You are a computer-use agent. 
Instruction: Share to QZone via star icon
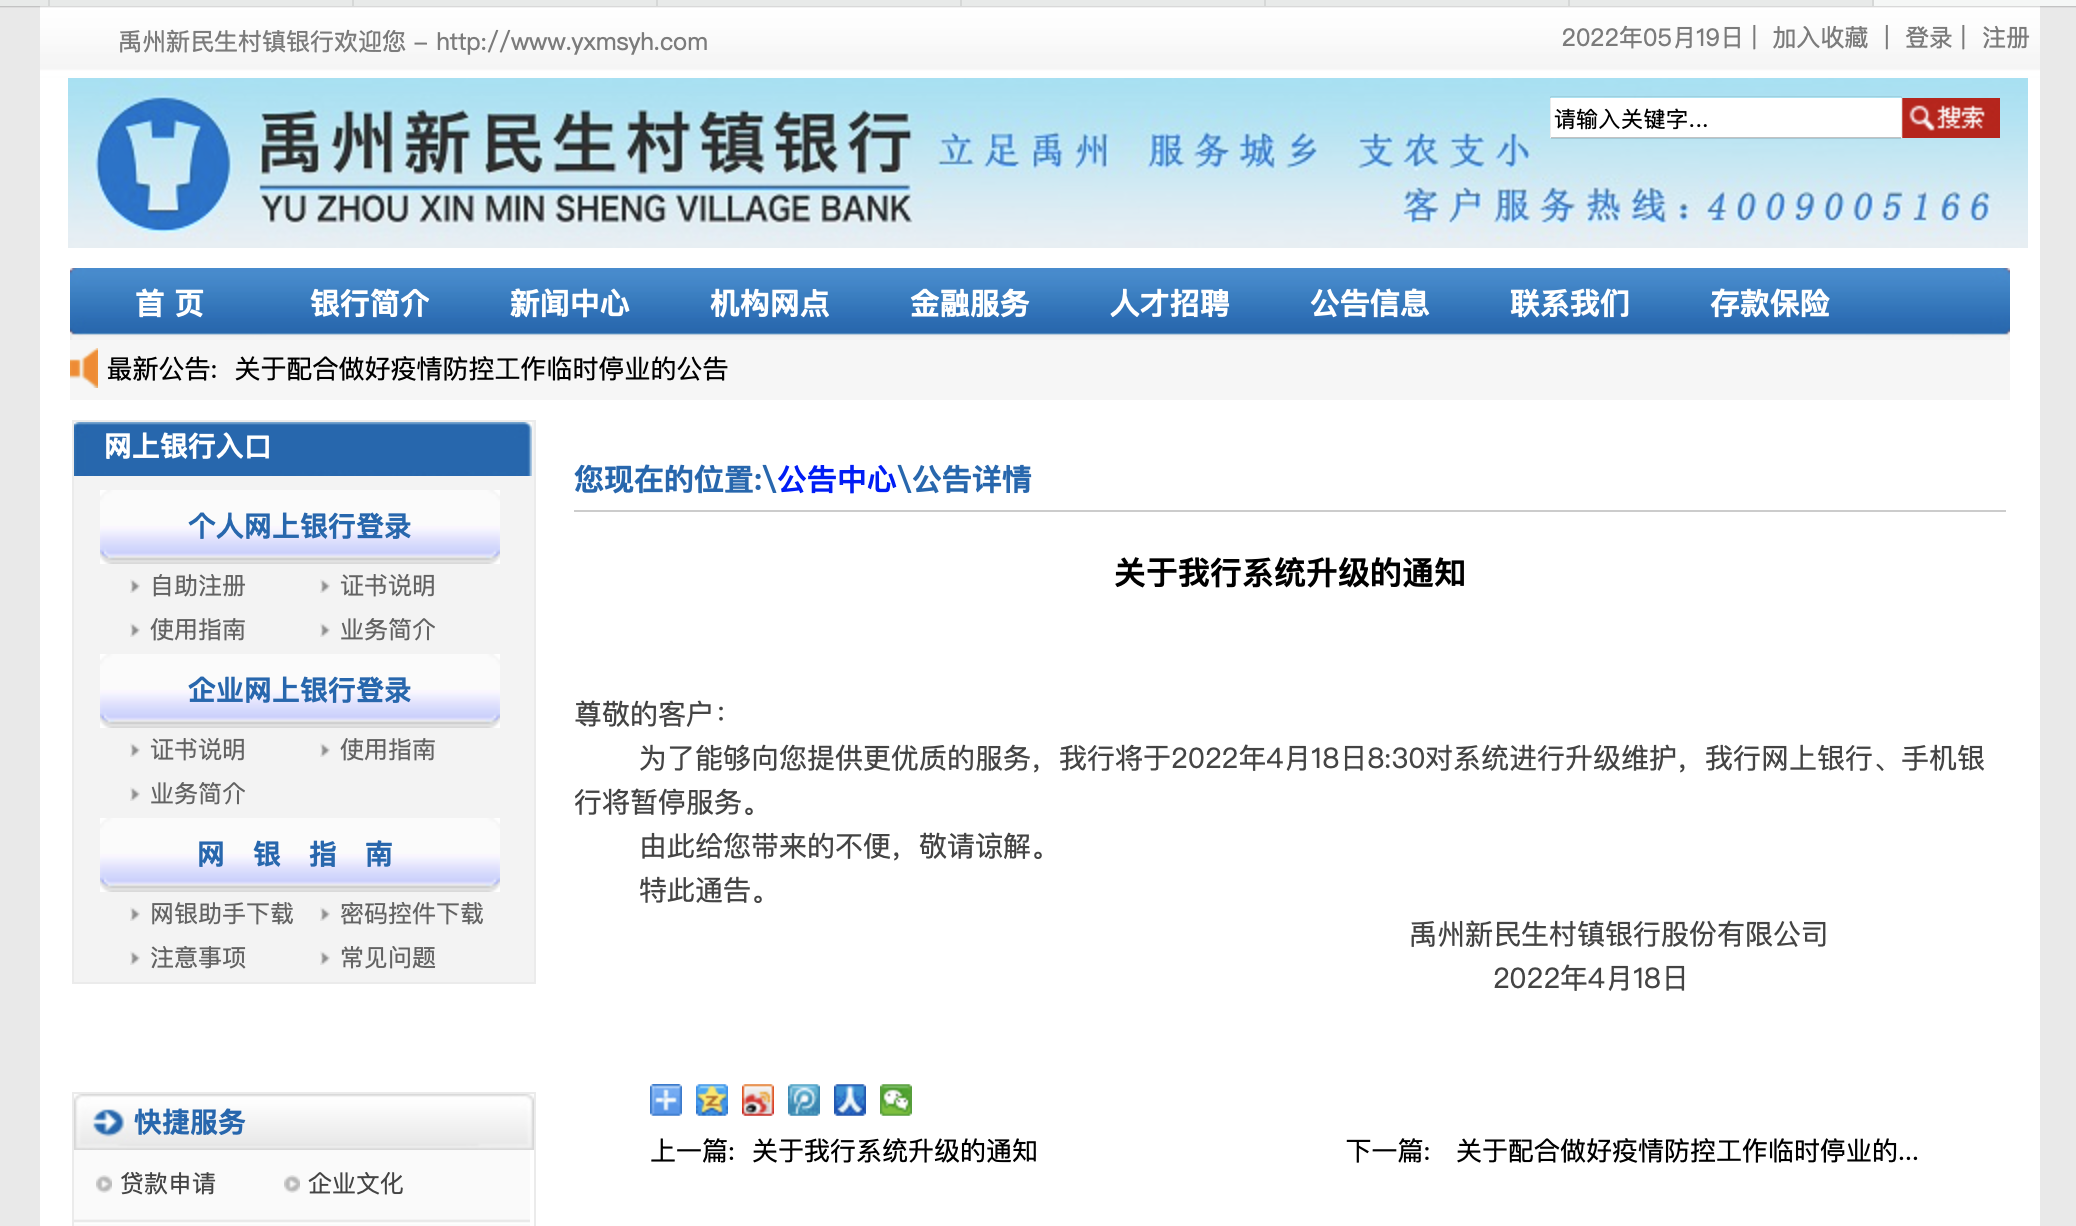pos(711,1100)
